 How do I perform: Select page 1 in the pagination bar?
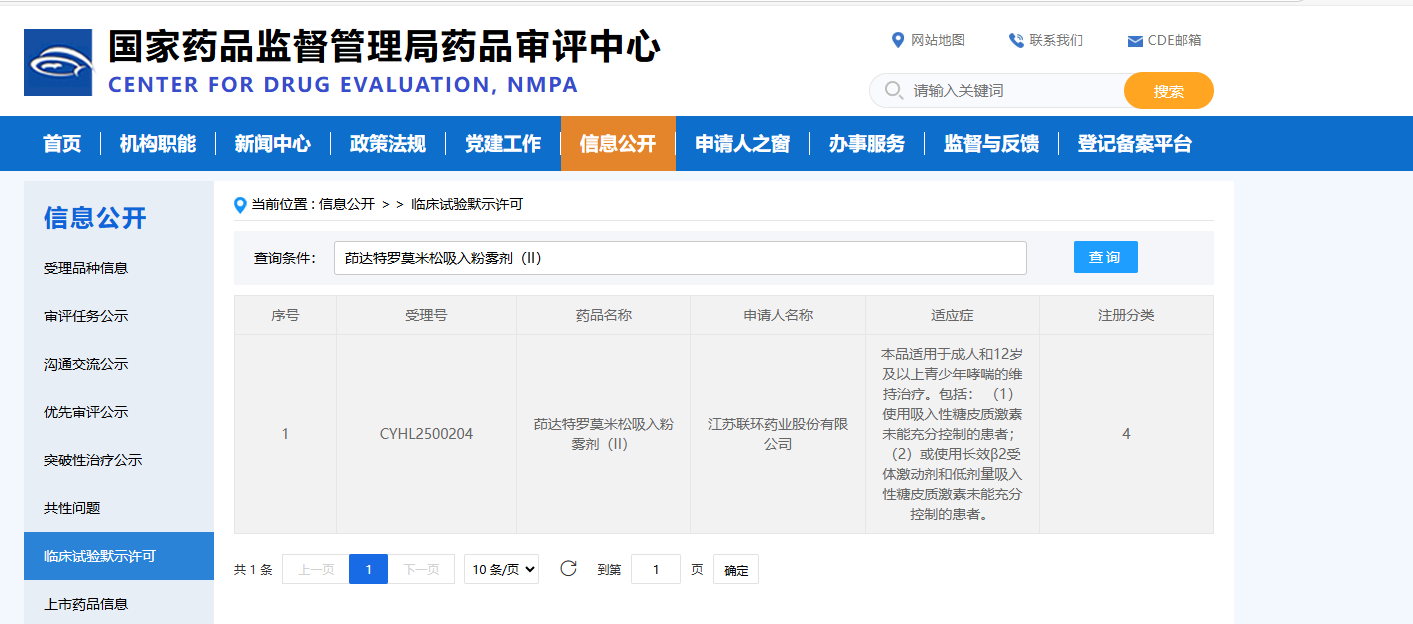point(368,568)
